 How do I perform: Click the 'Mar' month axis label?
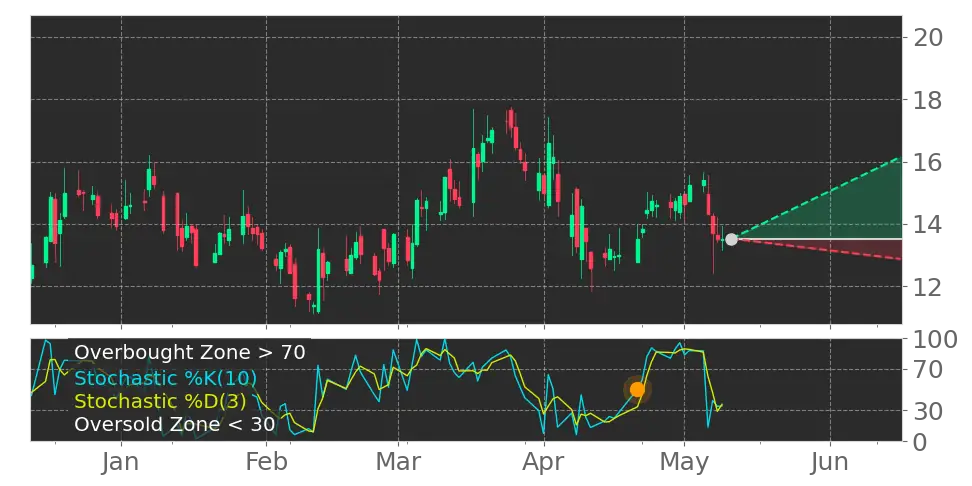click(399, 462)
